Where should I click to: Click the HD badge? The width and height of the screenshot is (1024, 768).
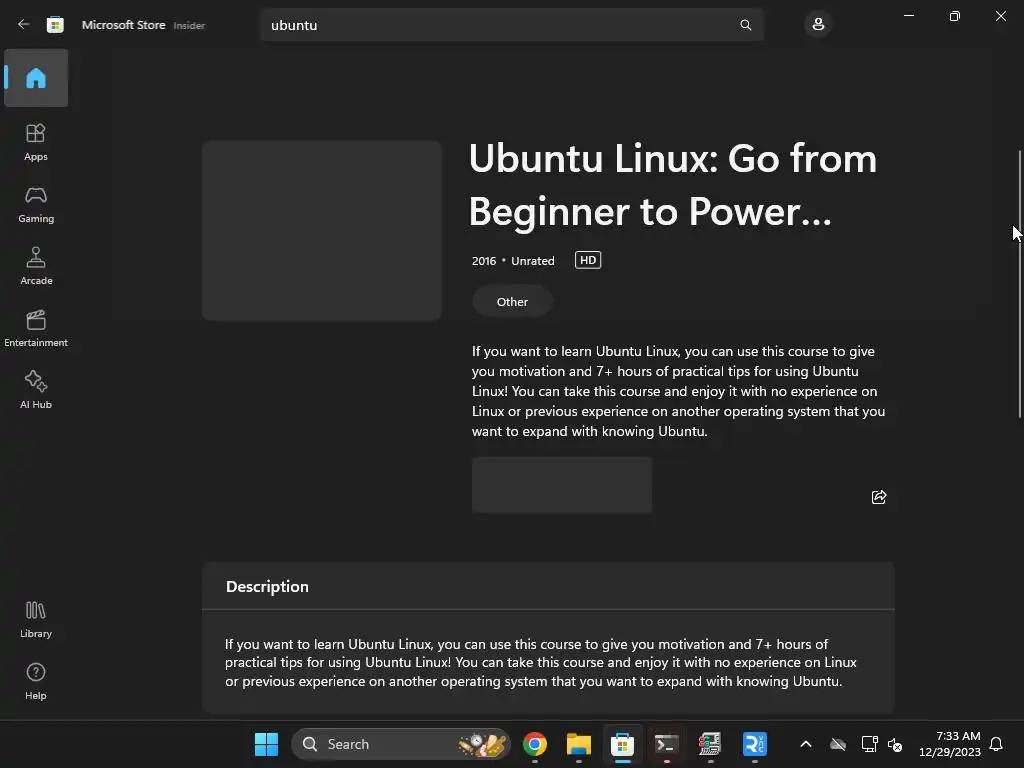pyautogui.click(x=588, y=260)
